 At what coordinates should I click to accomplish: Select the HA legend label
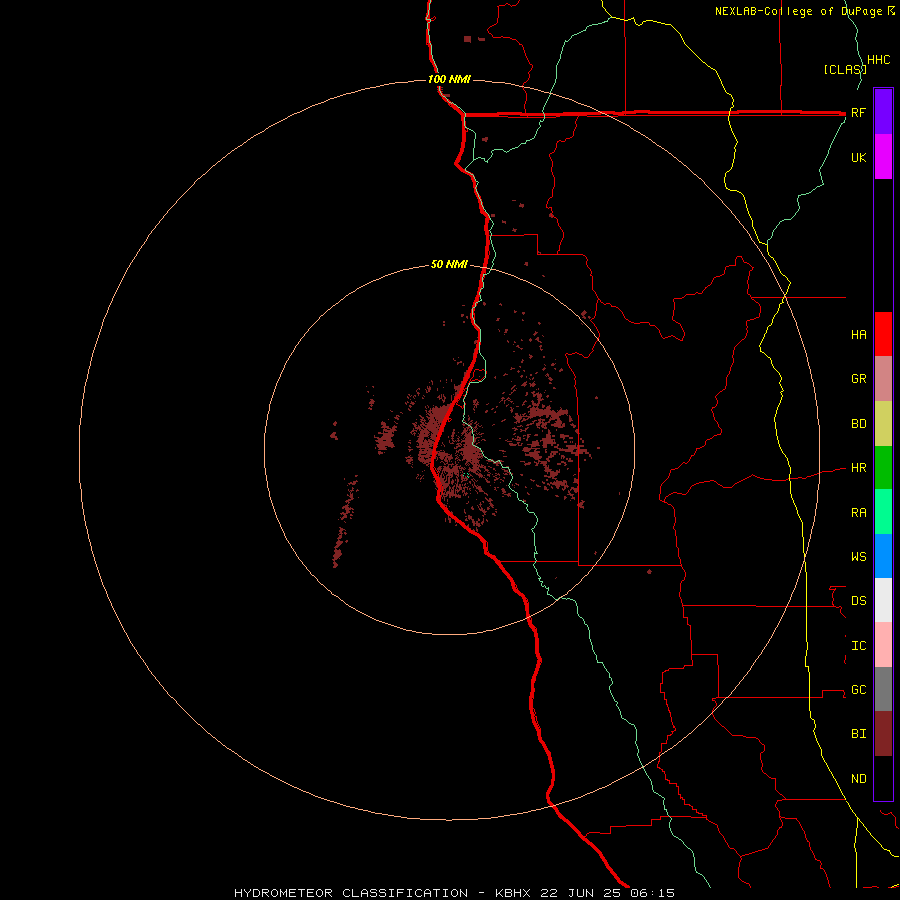[x=858, y=334]
